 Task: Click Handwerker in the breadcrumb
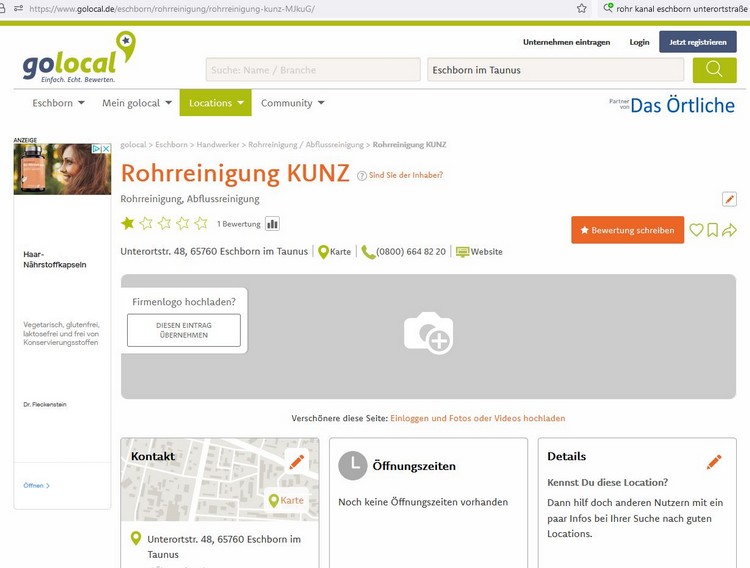218,145
